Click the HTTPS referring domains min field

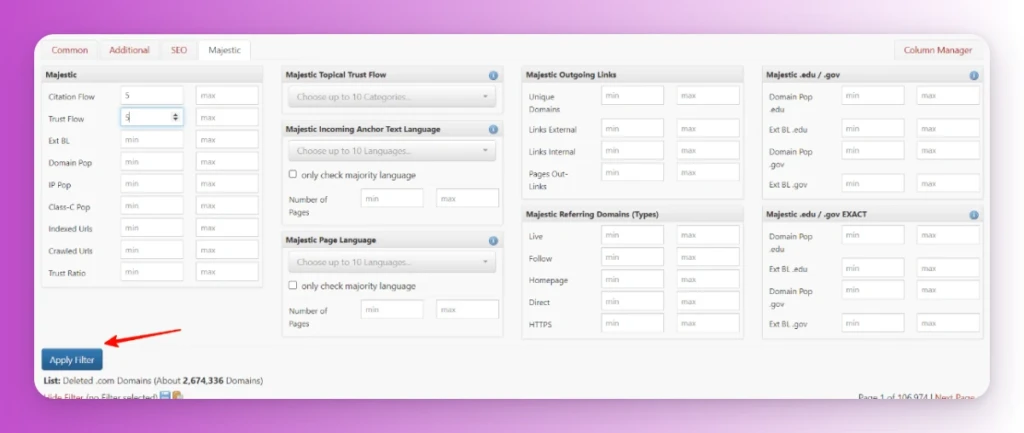[x=633, y=323]
